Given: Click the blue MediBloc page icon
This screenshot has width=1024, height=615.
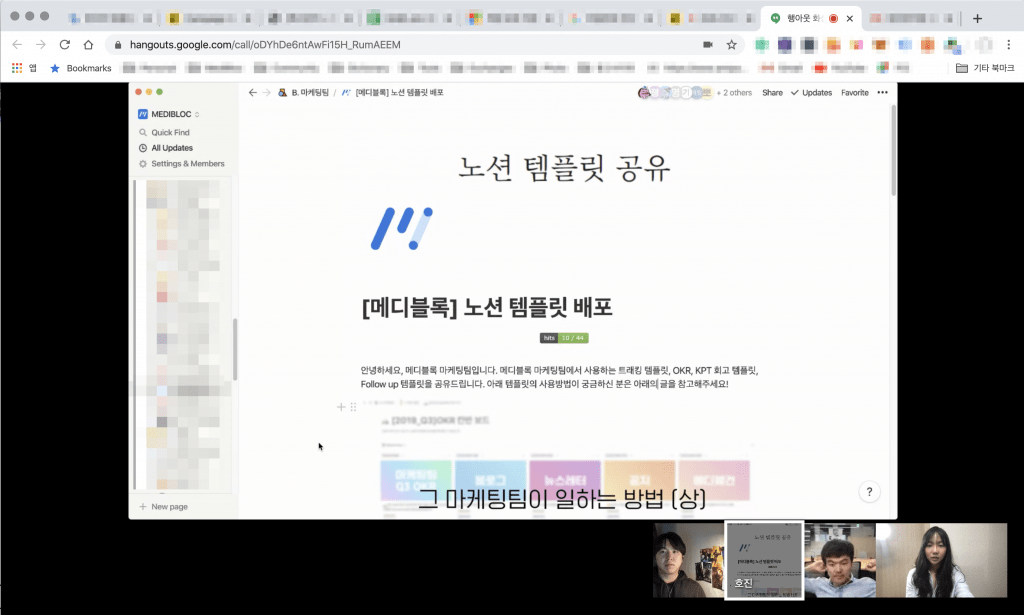Looking at the screenshot, I should 402,229.
